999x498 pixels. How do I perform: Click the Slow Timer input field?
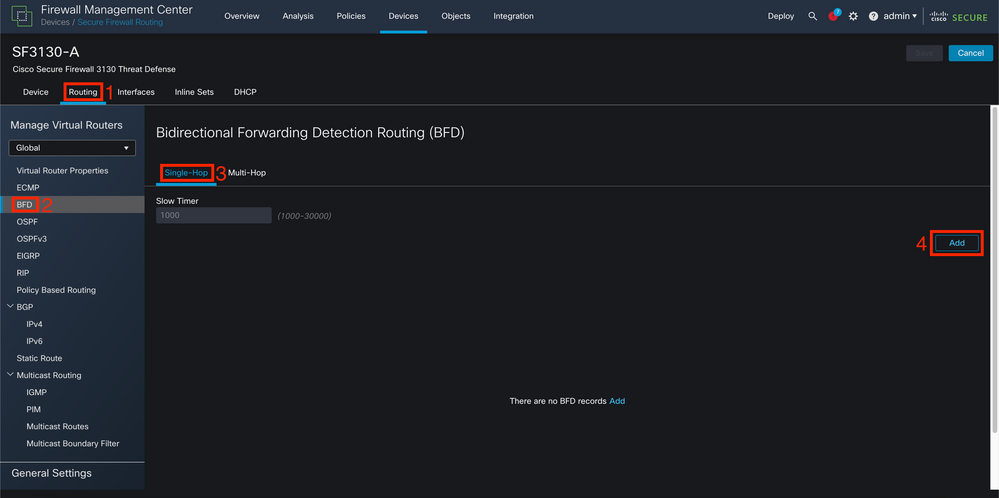click(214, 216)
